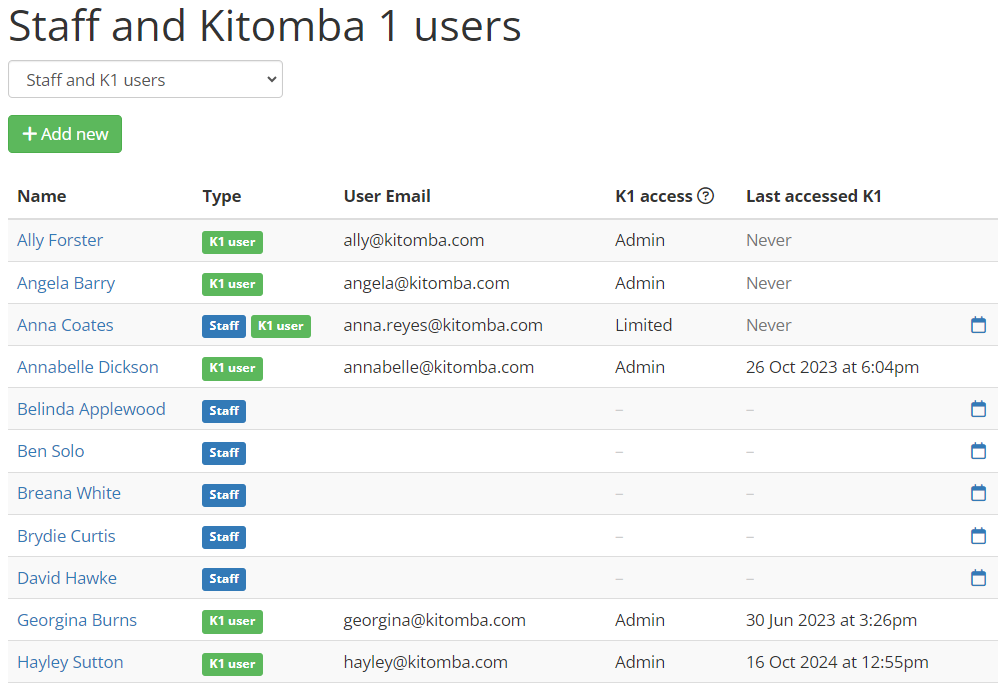Click the email anna.reyes@kitomba.com

pyautogui.click(x=443, y=325)
